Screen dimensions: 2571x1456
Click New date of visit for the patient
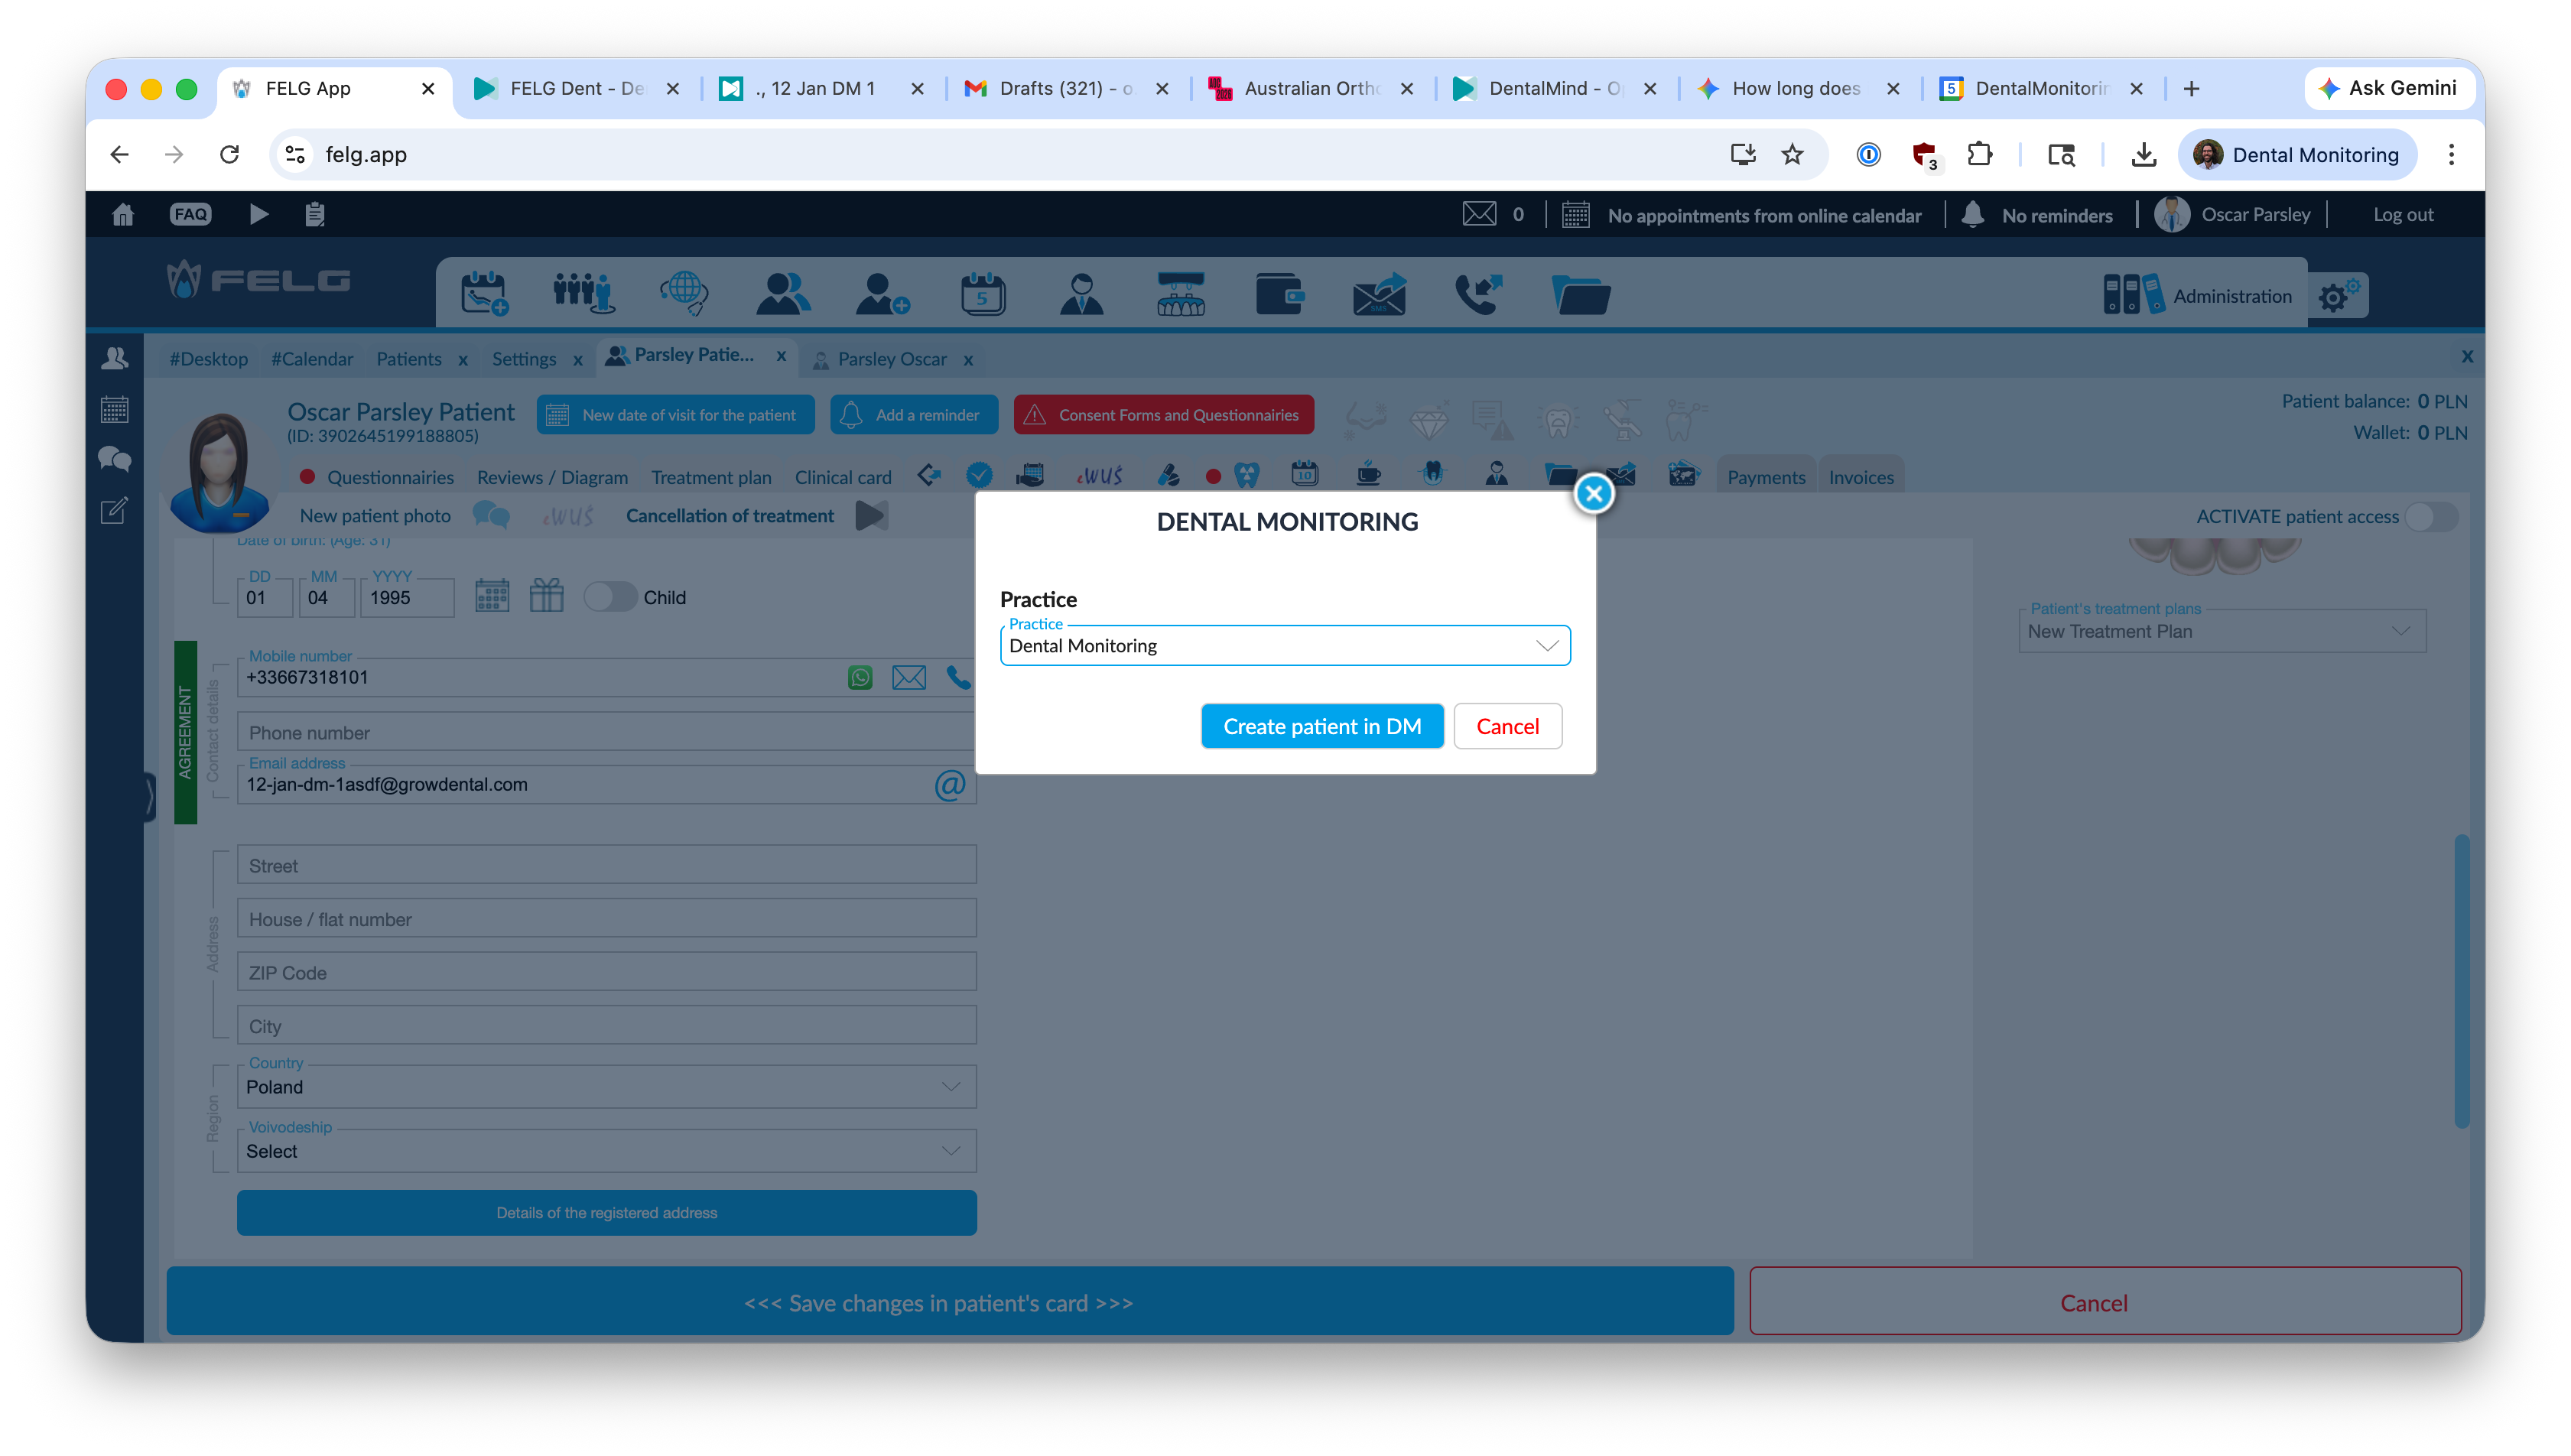click(675, 415)
